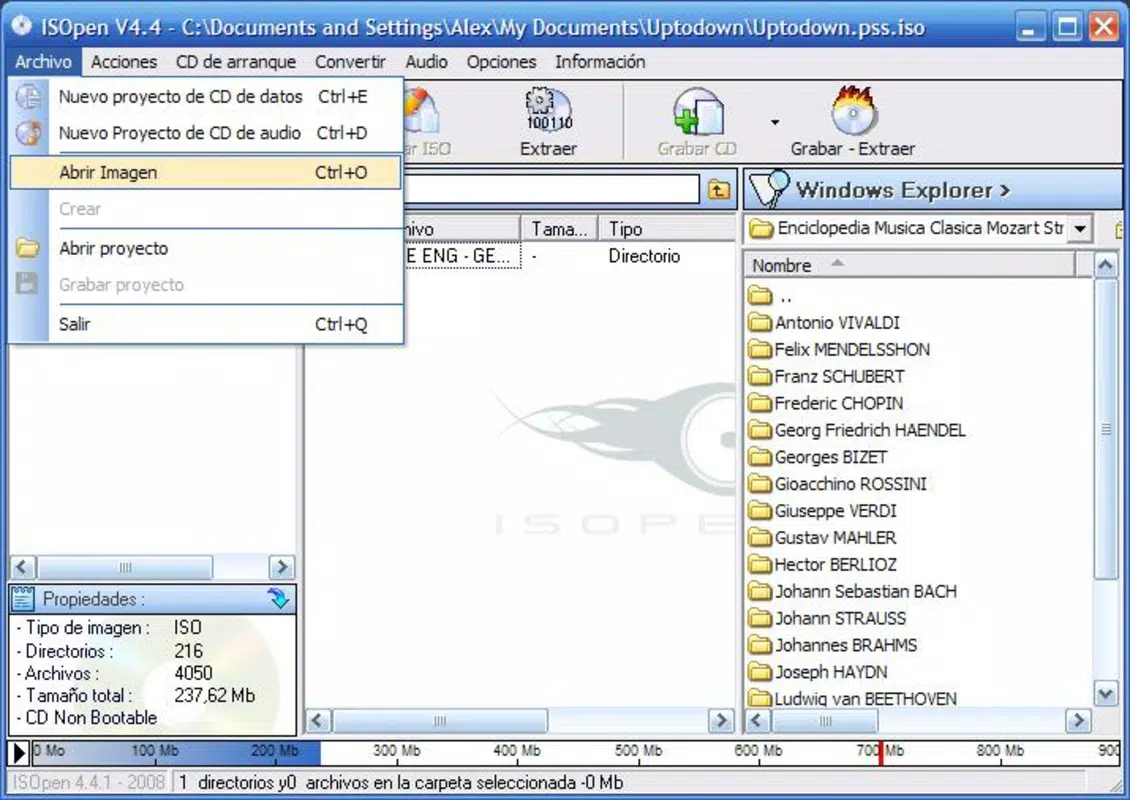Click the Tipo column header
Viewport: 1130px width, 800px height.
pos(667,229)
